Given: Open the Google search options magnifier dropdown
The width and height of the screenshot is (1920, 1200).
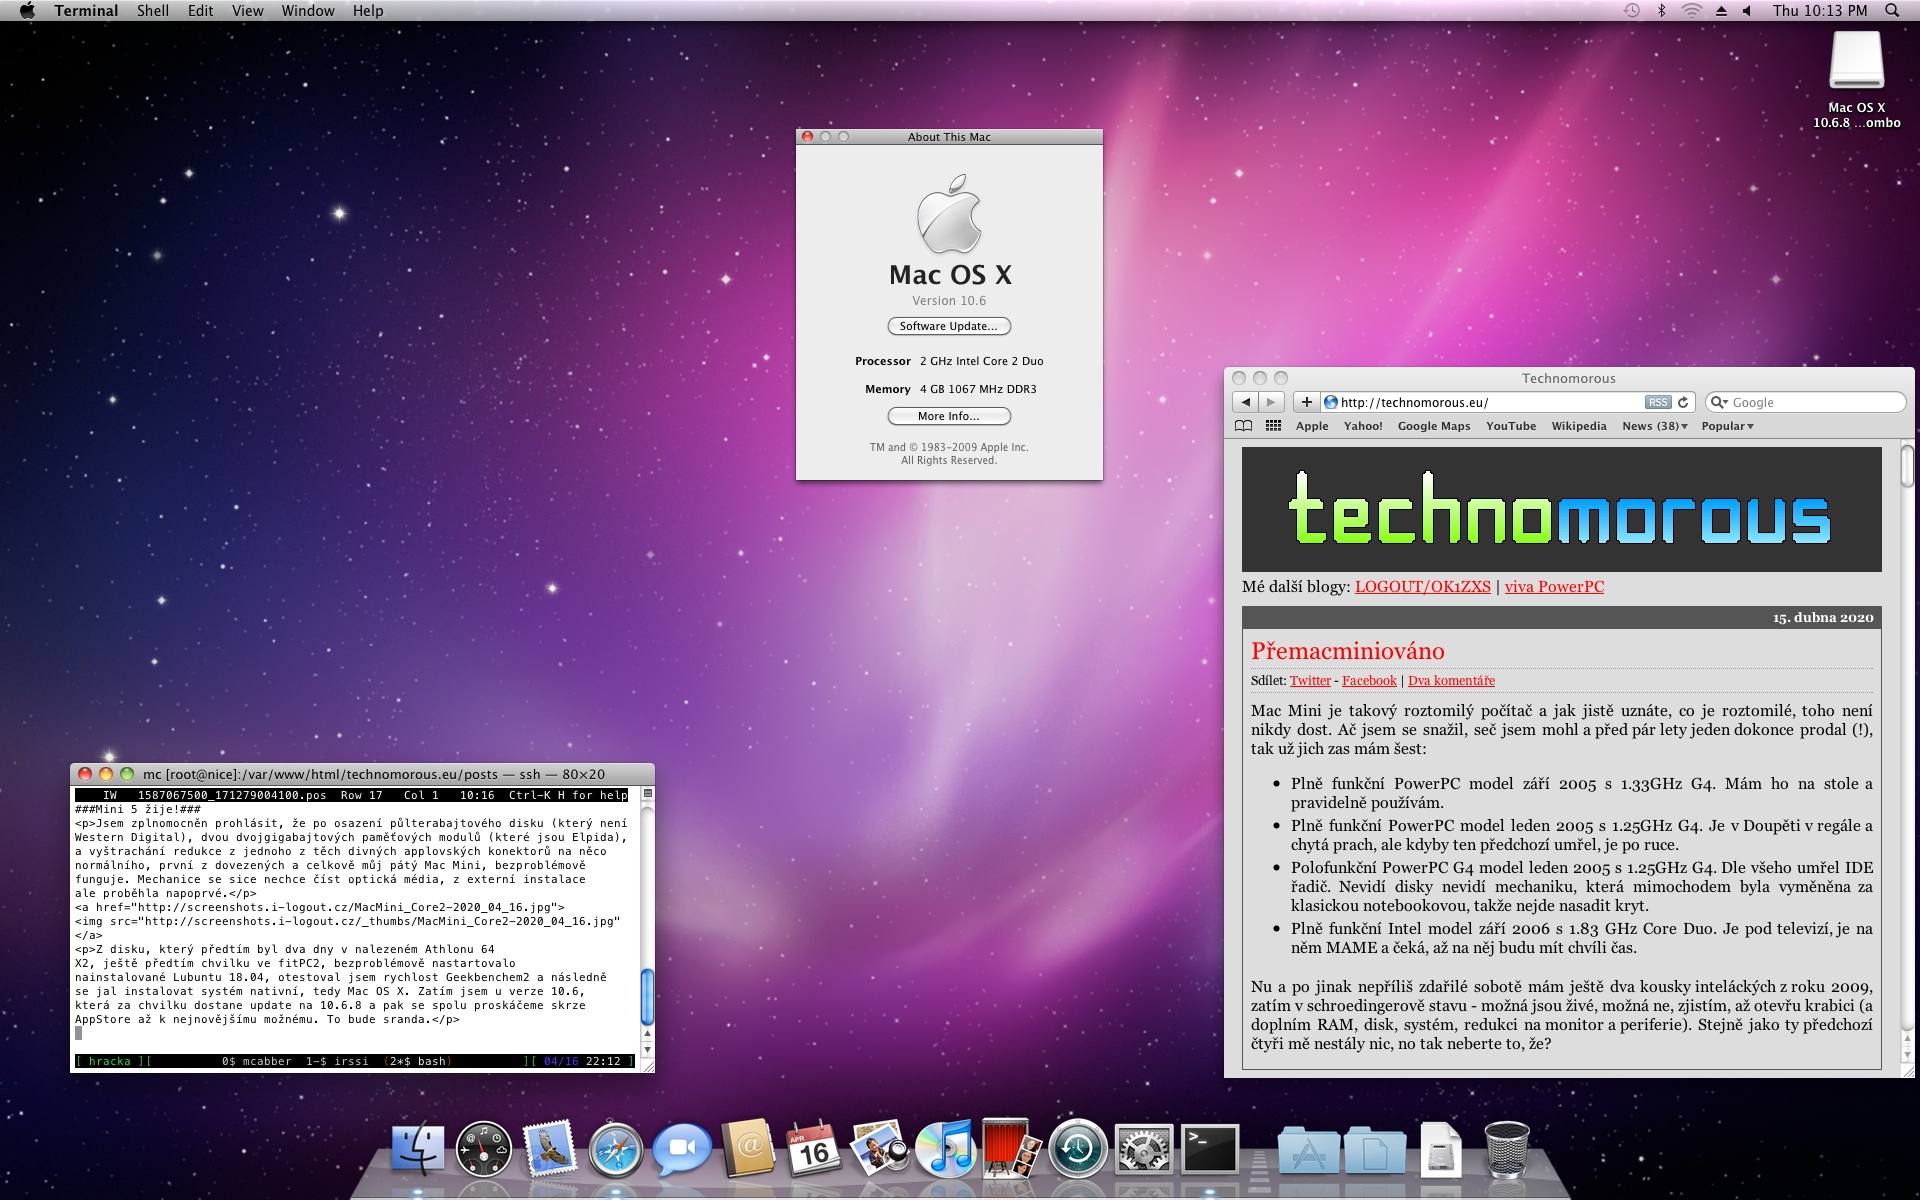Looking at the screenshot, I should [1720, 402].
